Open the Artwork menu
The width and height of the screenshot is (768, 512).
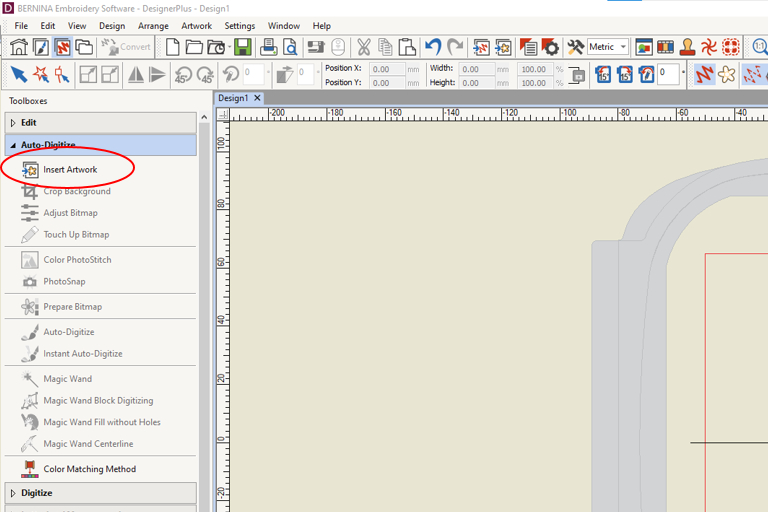click(196, 26)
